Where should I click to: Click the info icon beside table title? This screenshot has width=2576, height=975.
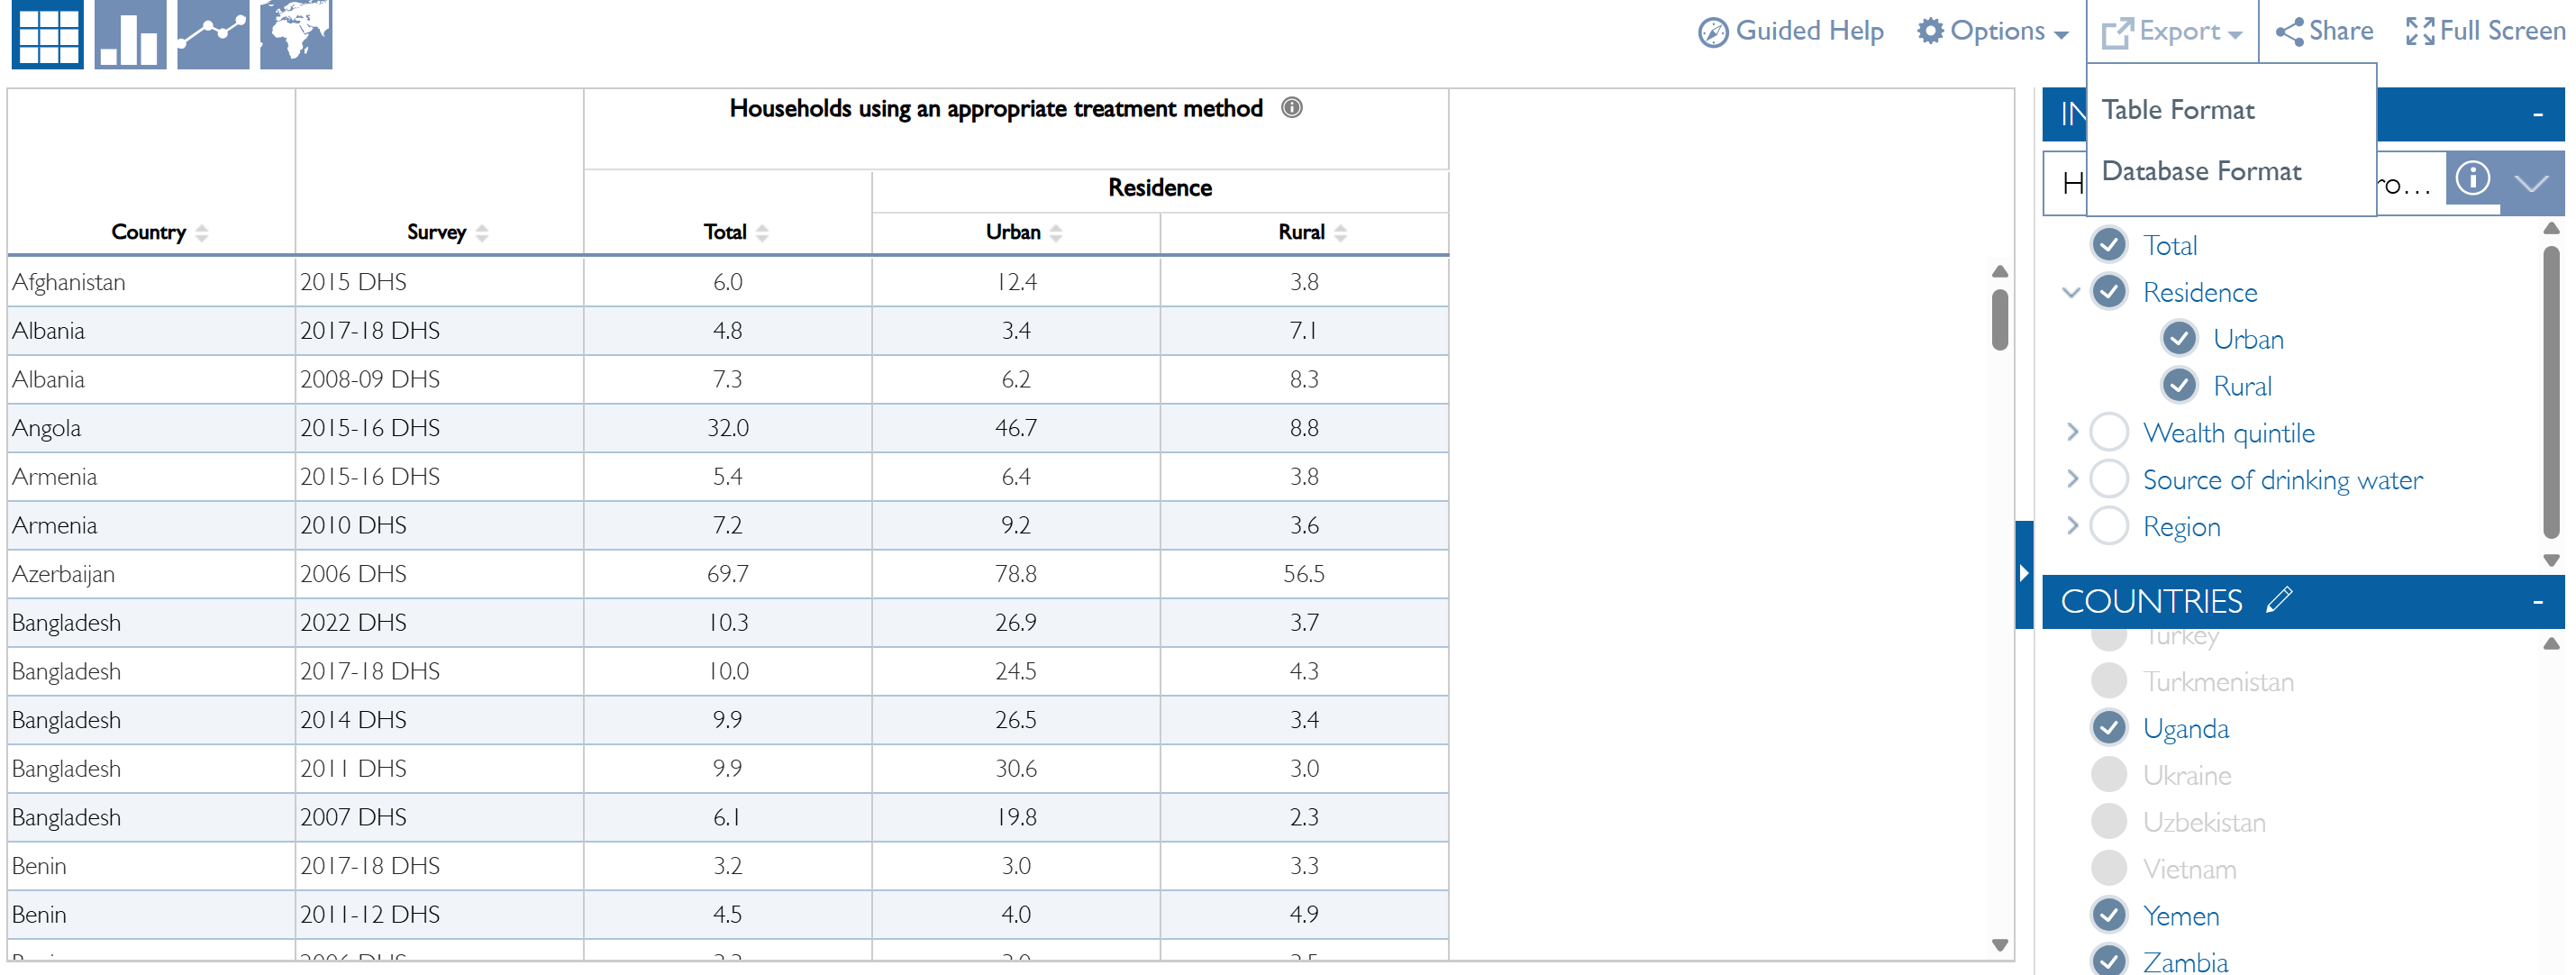(1292, 108)
